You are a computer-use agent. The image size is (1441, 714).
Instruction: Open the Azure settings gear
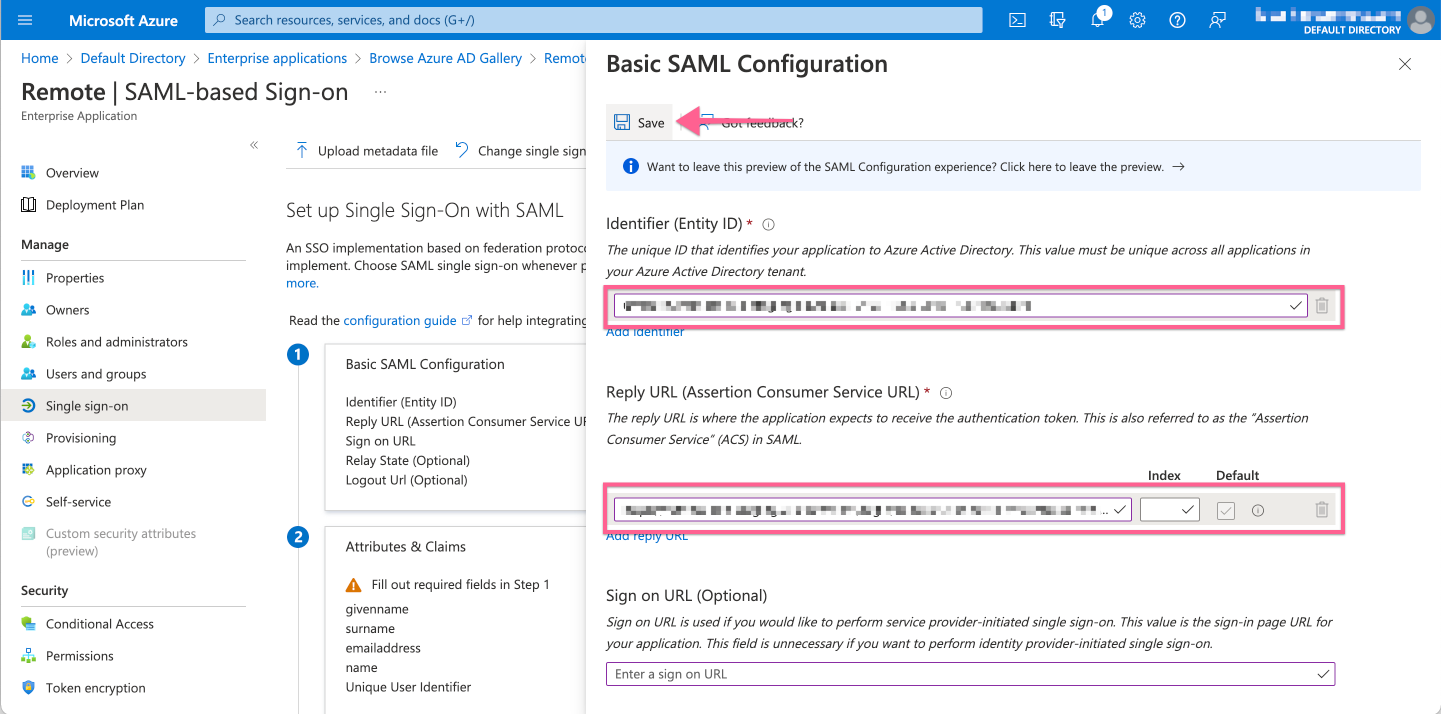click(1137, 20)
